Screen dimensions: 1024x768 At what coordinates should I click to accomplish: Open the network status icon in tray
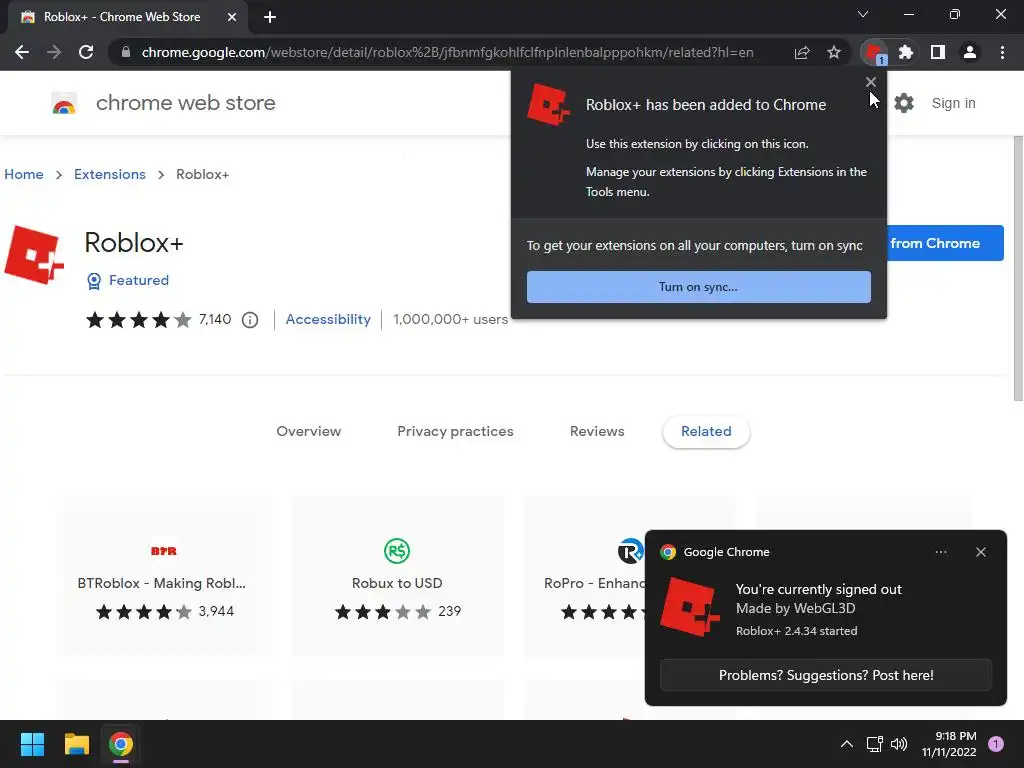[x=874, y=744]
